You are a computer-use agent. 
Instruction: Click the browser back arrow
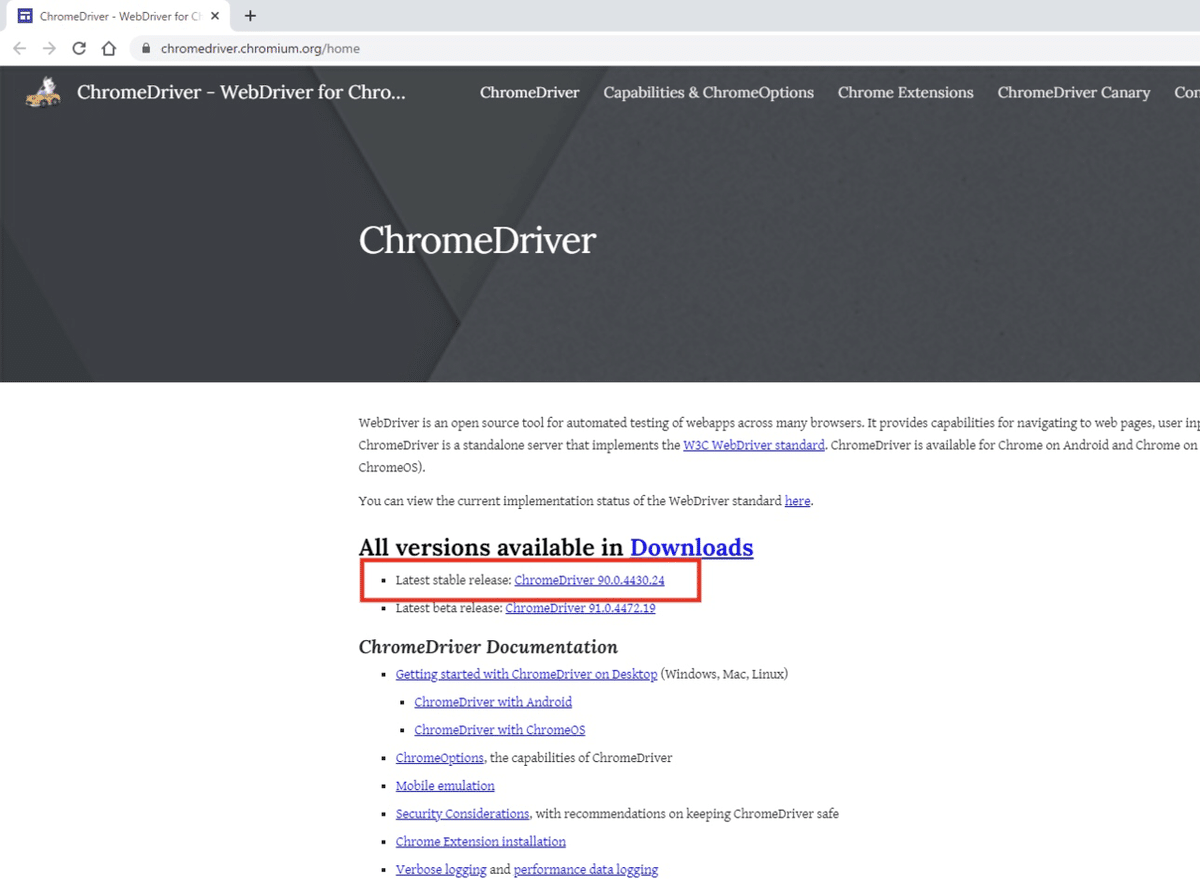coord(20,48)
